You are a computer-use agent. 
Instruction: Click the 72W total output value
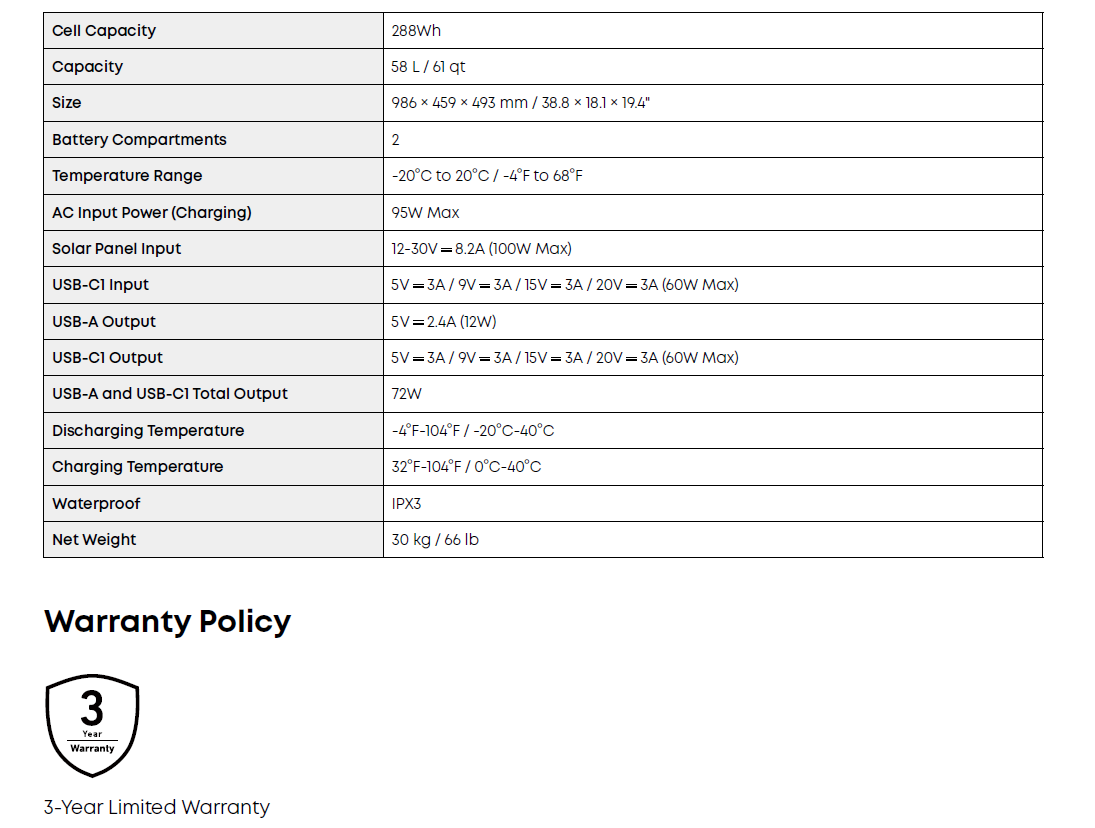[407, 394]
